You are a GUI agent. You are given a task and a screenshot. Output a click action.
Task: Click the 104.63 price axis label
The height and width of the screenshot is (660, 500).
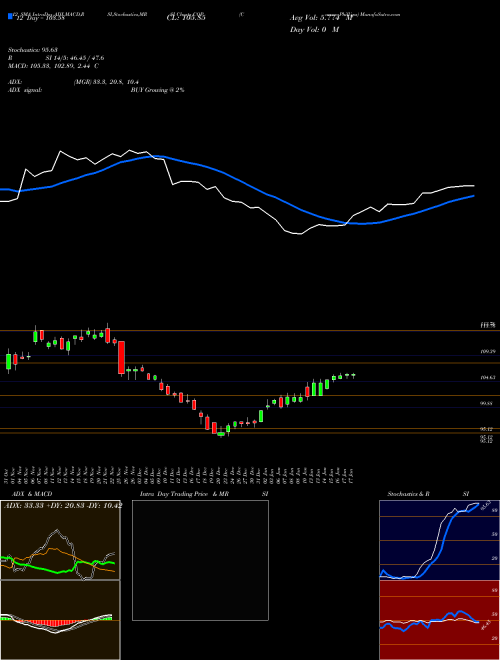487,378
